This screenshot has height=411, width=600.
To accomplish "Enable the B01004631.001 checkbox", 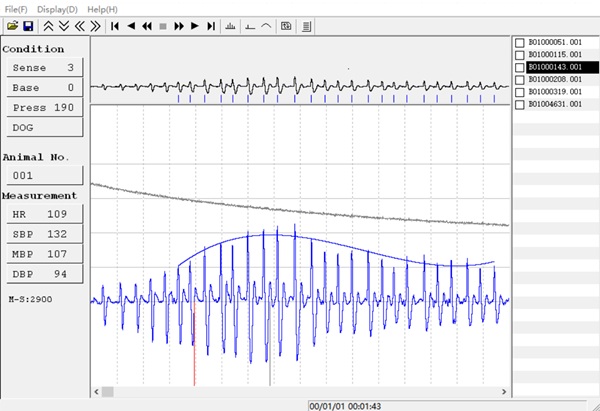I will pos(519,104).
